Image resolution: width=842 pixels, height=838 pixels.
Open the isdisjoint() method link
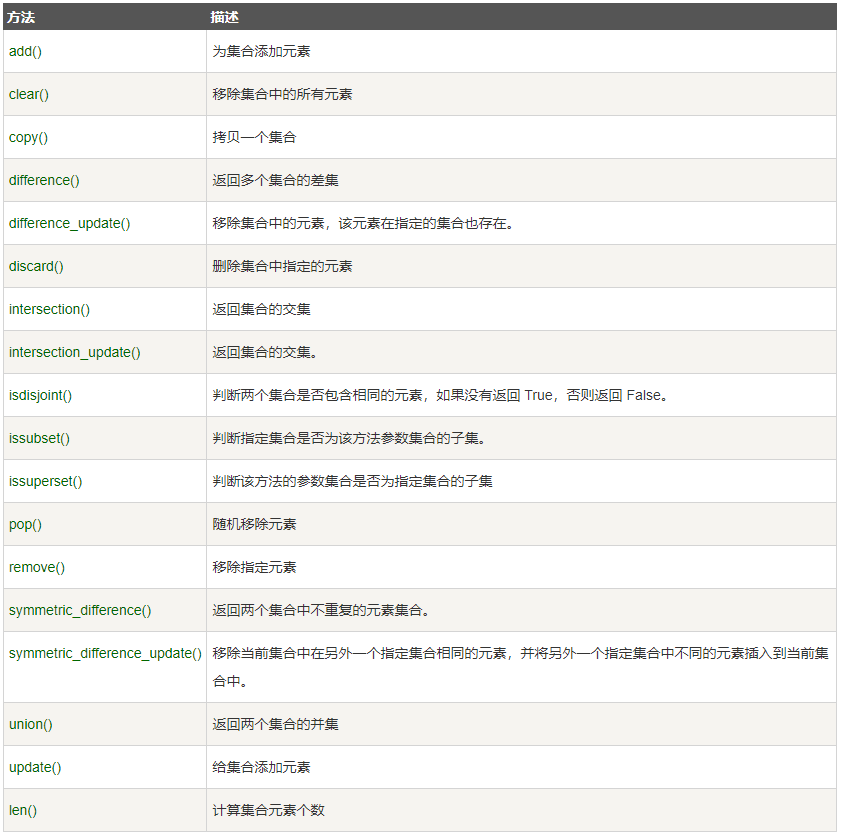tap(40, 395)
